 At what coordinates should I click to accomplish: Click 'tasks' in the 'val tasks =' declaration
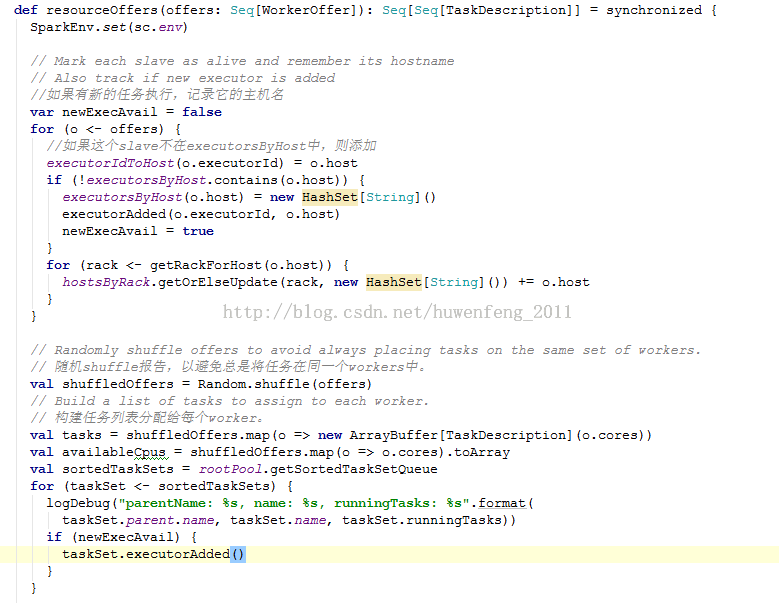81,435
